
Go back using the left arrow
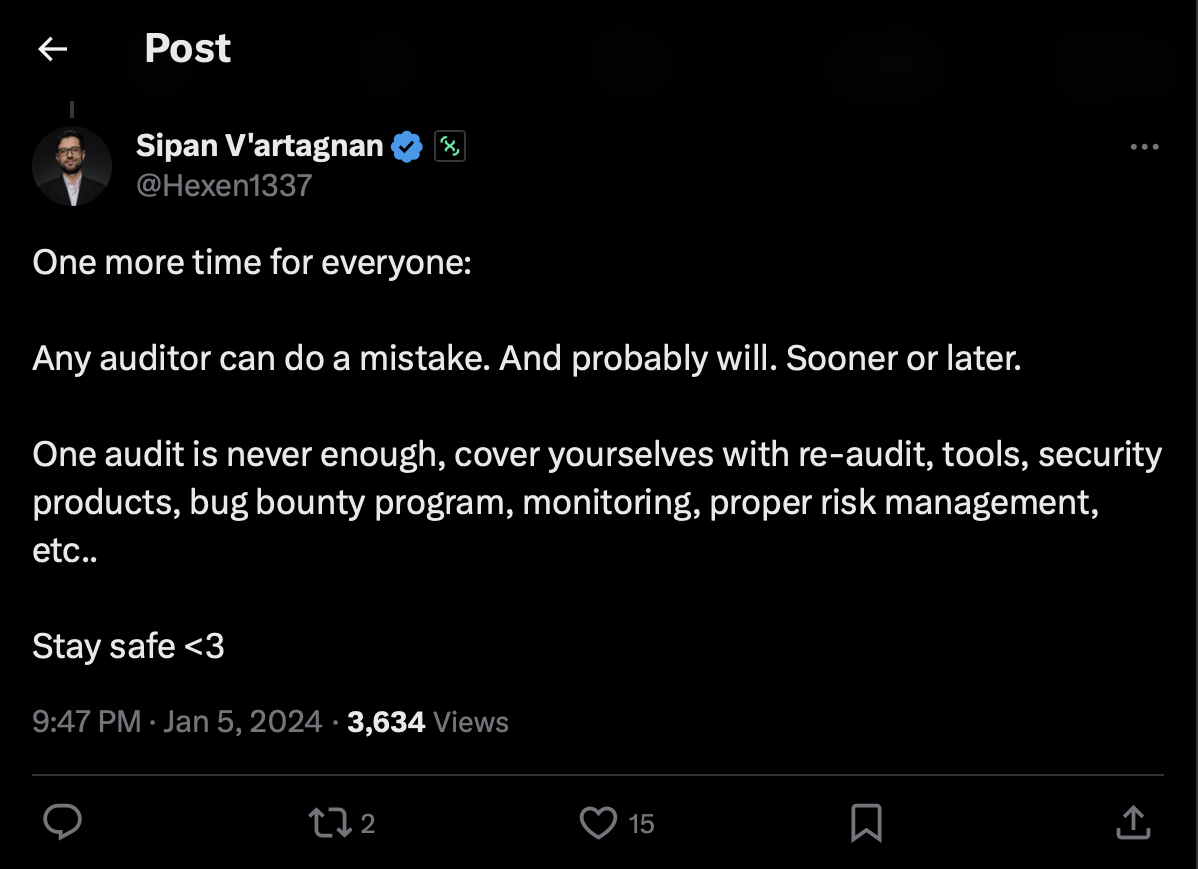point(52,49)
